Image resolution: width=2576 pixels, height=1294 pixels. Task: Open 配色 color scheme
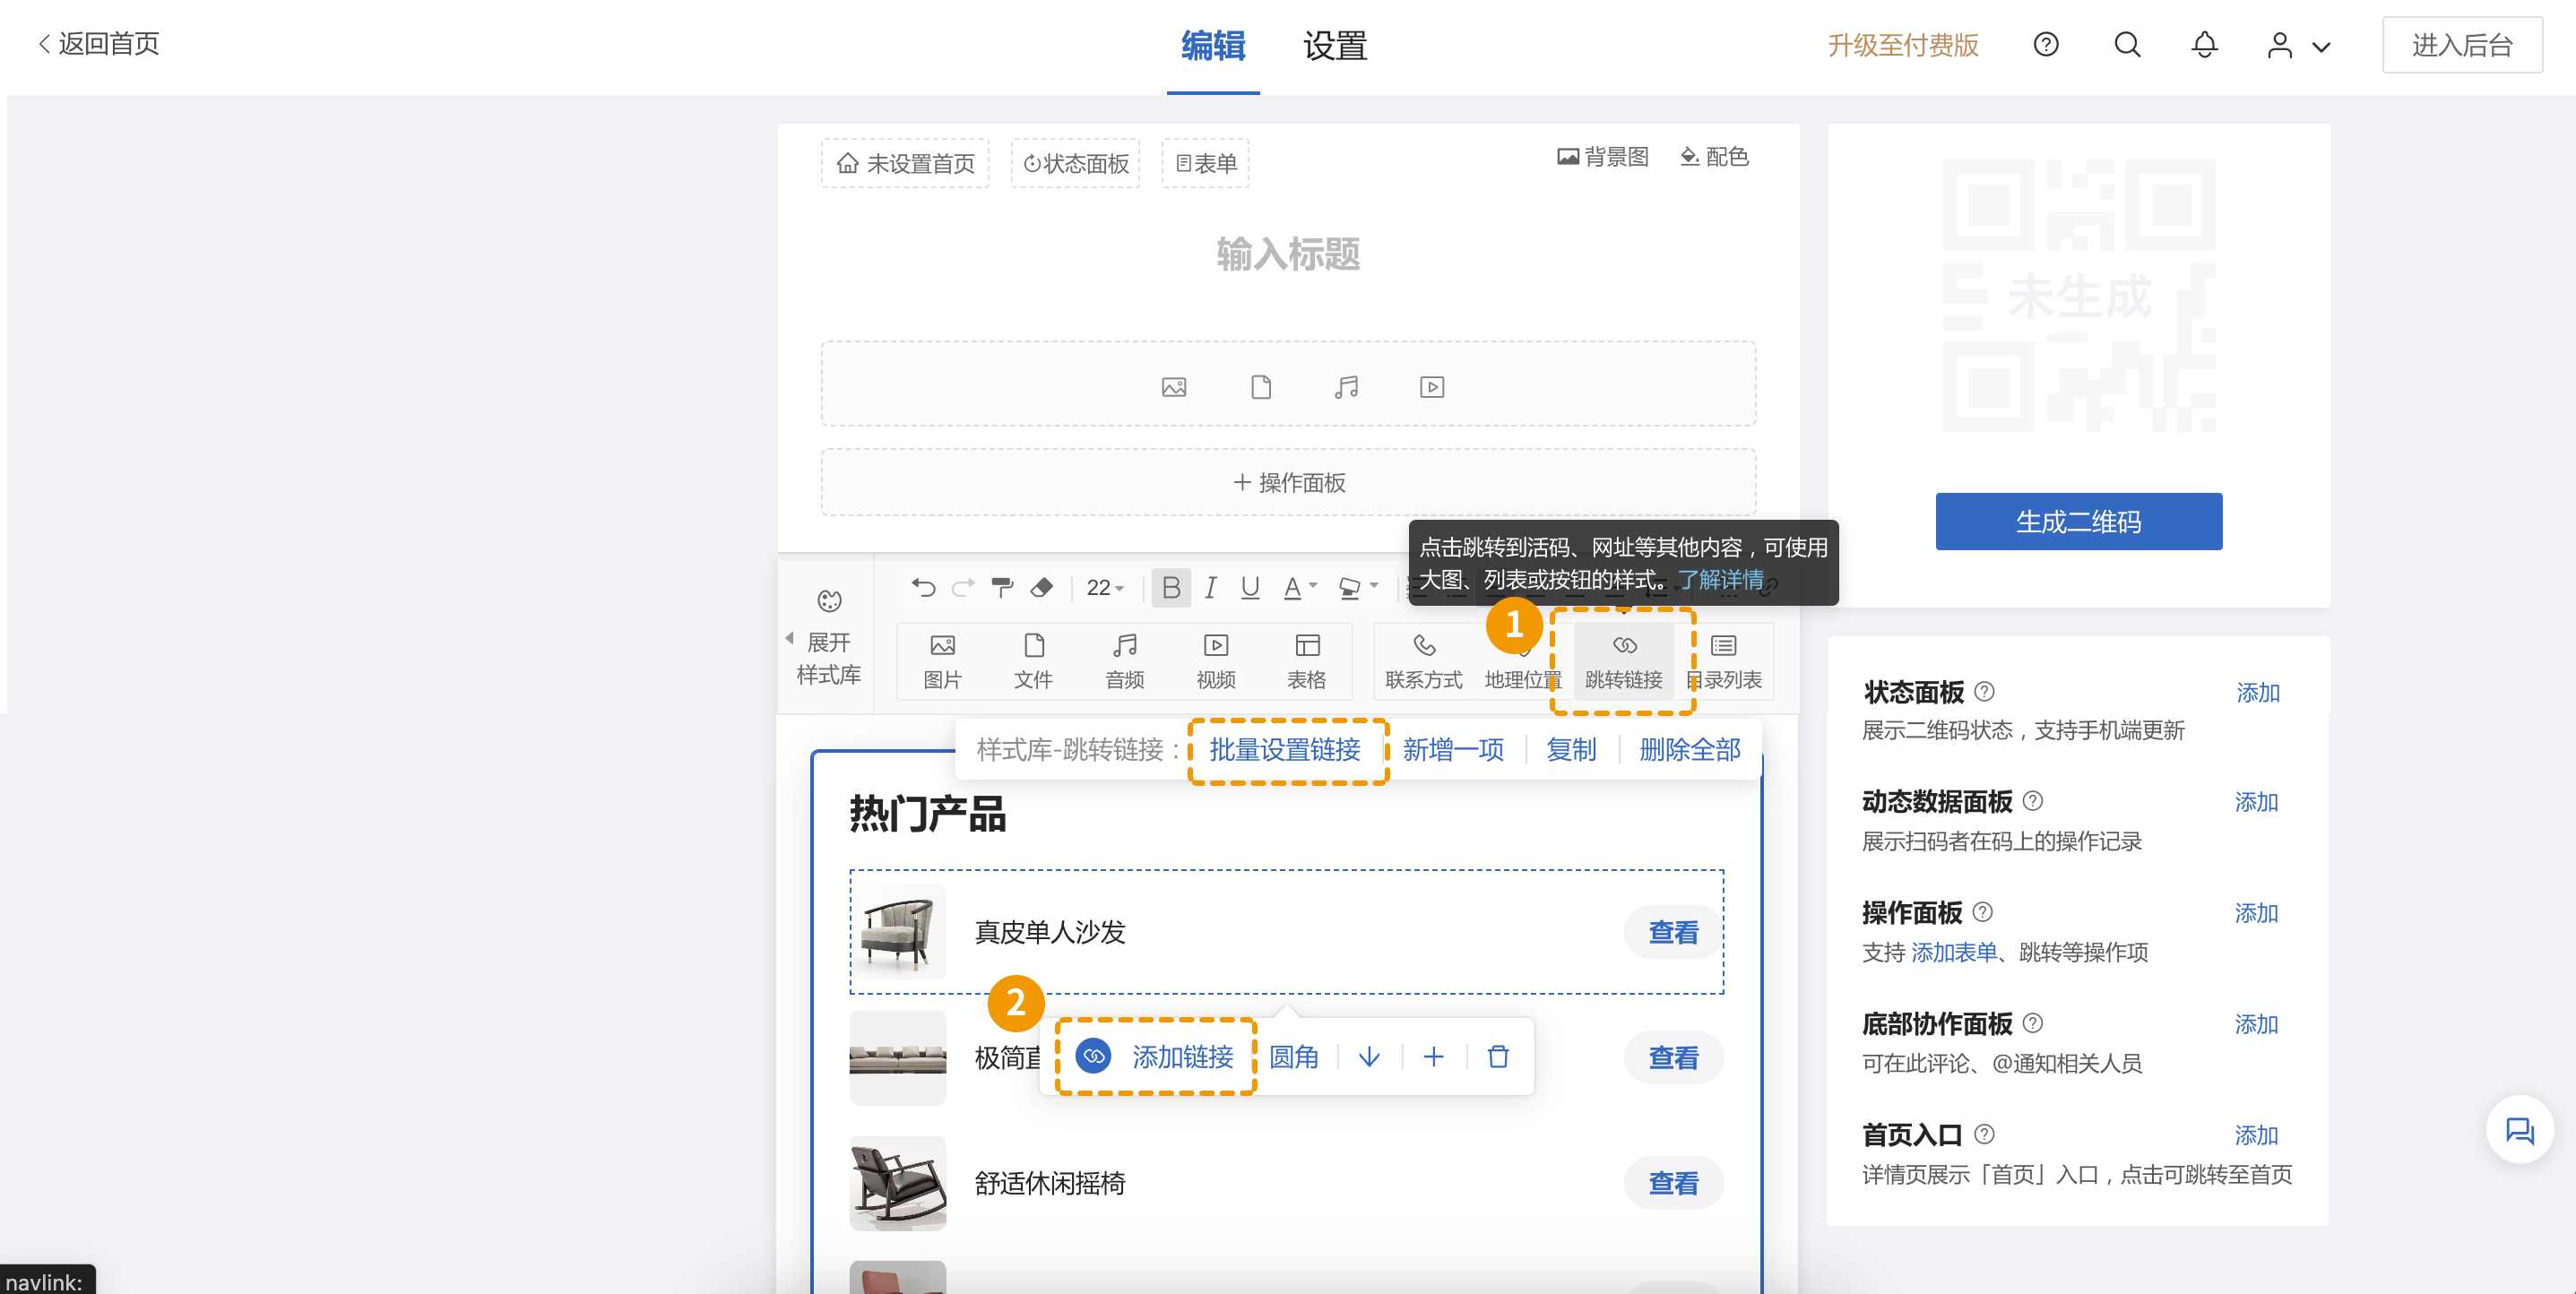pyautogui.click(x=1714, y=156)
